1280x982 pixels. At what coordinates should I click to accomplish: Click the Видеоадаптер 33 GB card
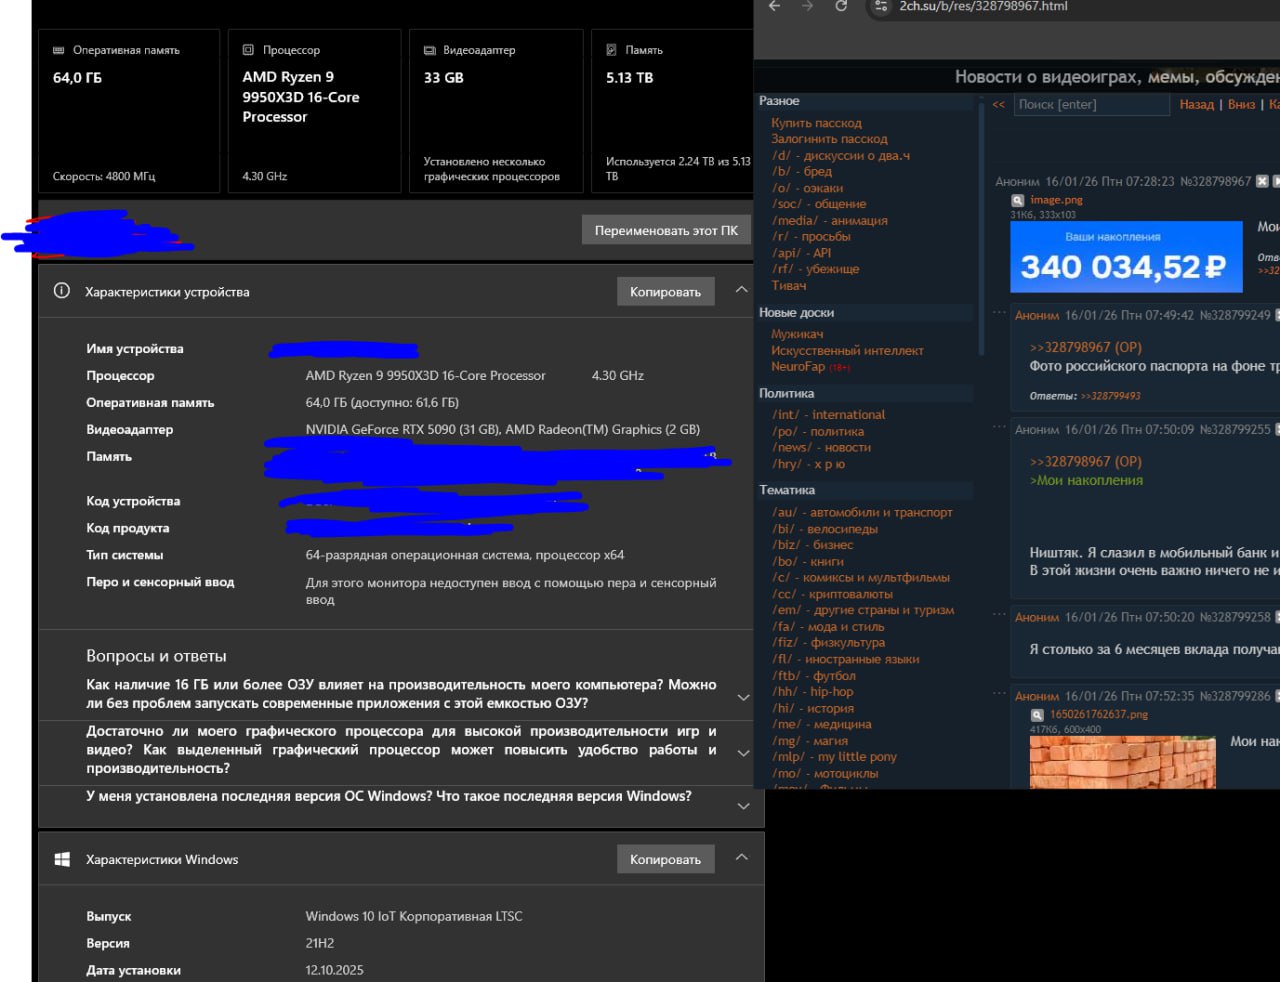tap(496, 110)
